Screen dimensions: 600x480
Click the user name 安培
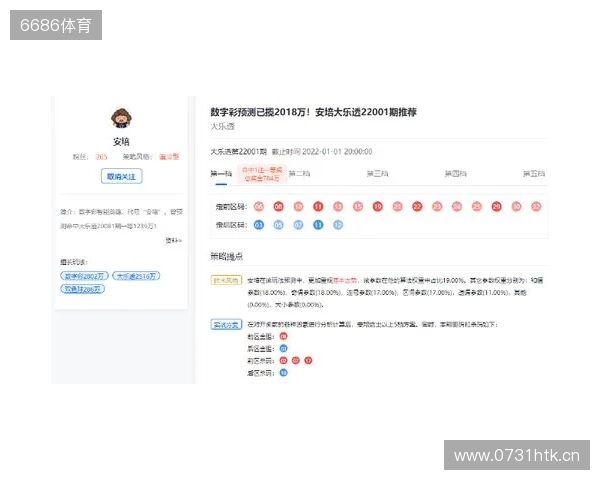(121, 142)
